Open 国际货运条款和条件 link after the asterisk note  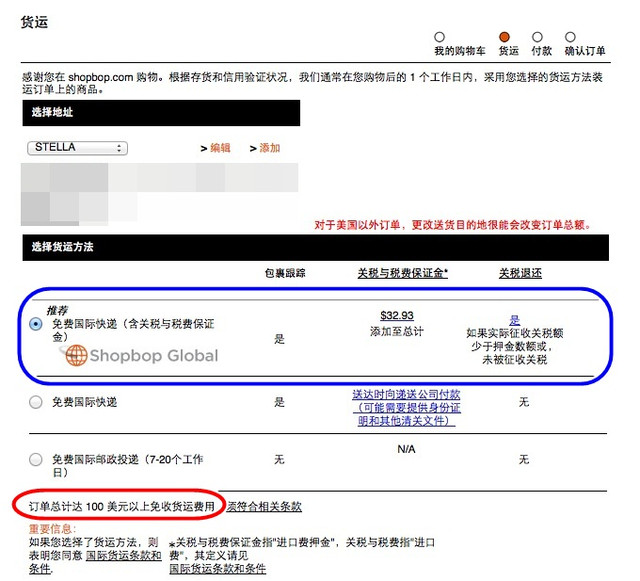(218, 568)
